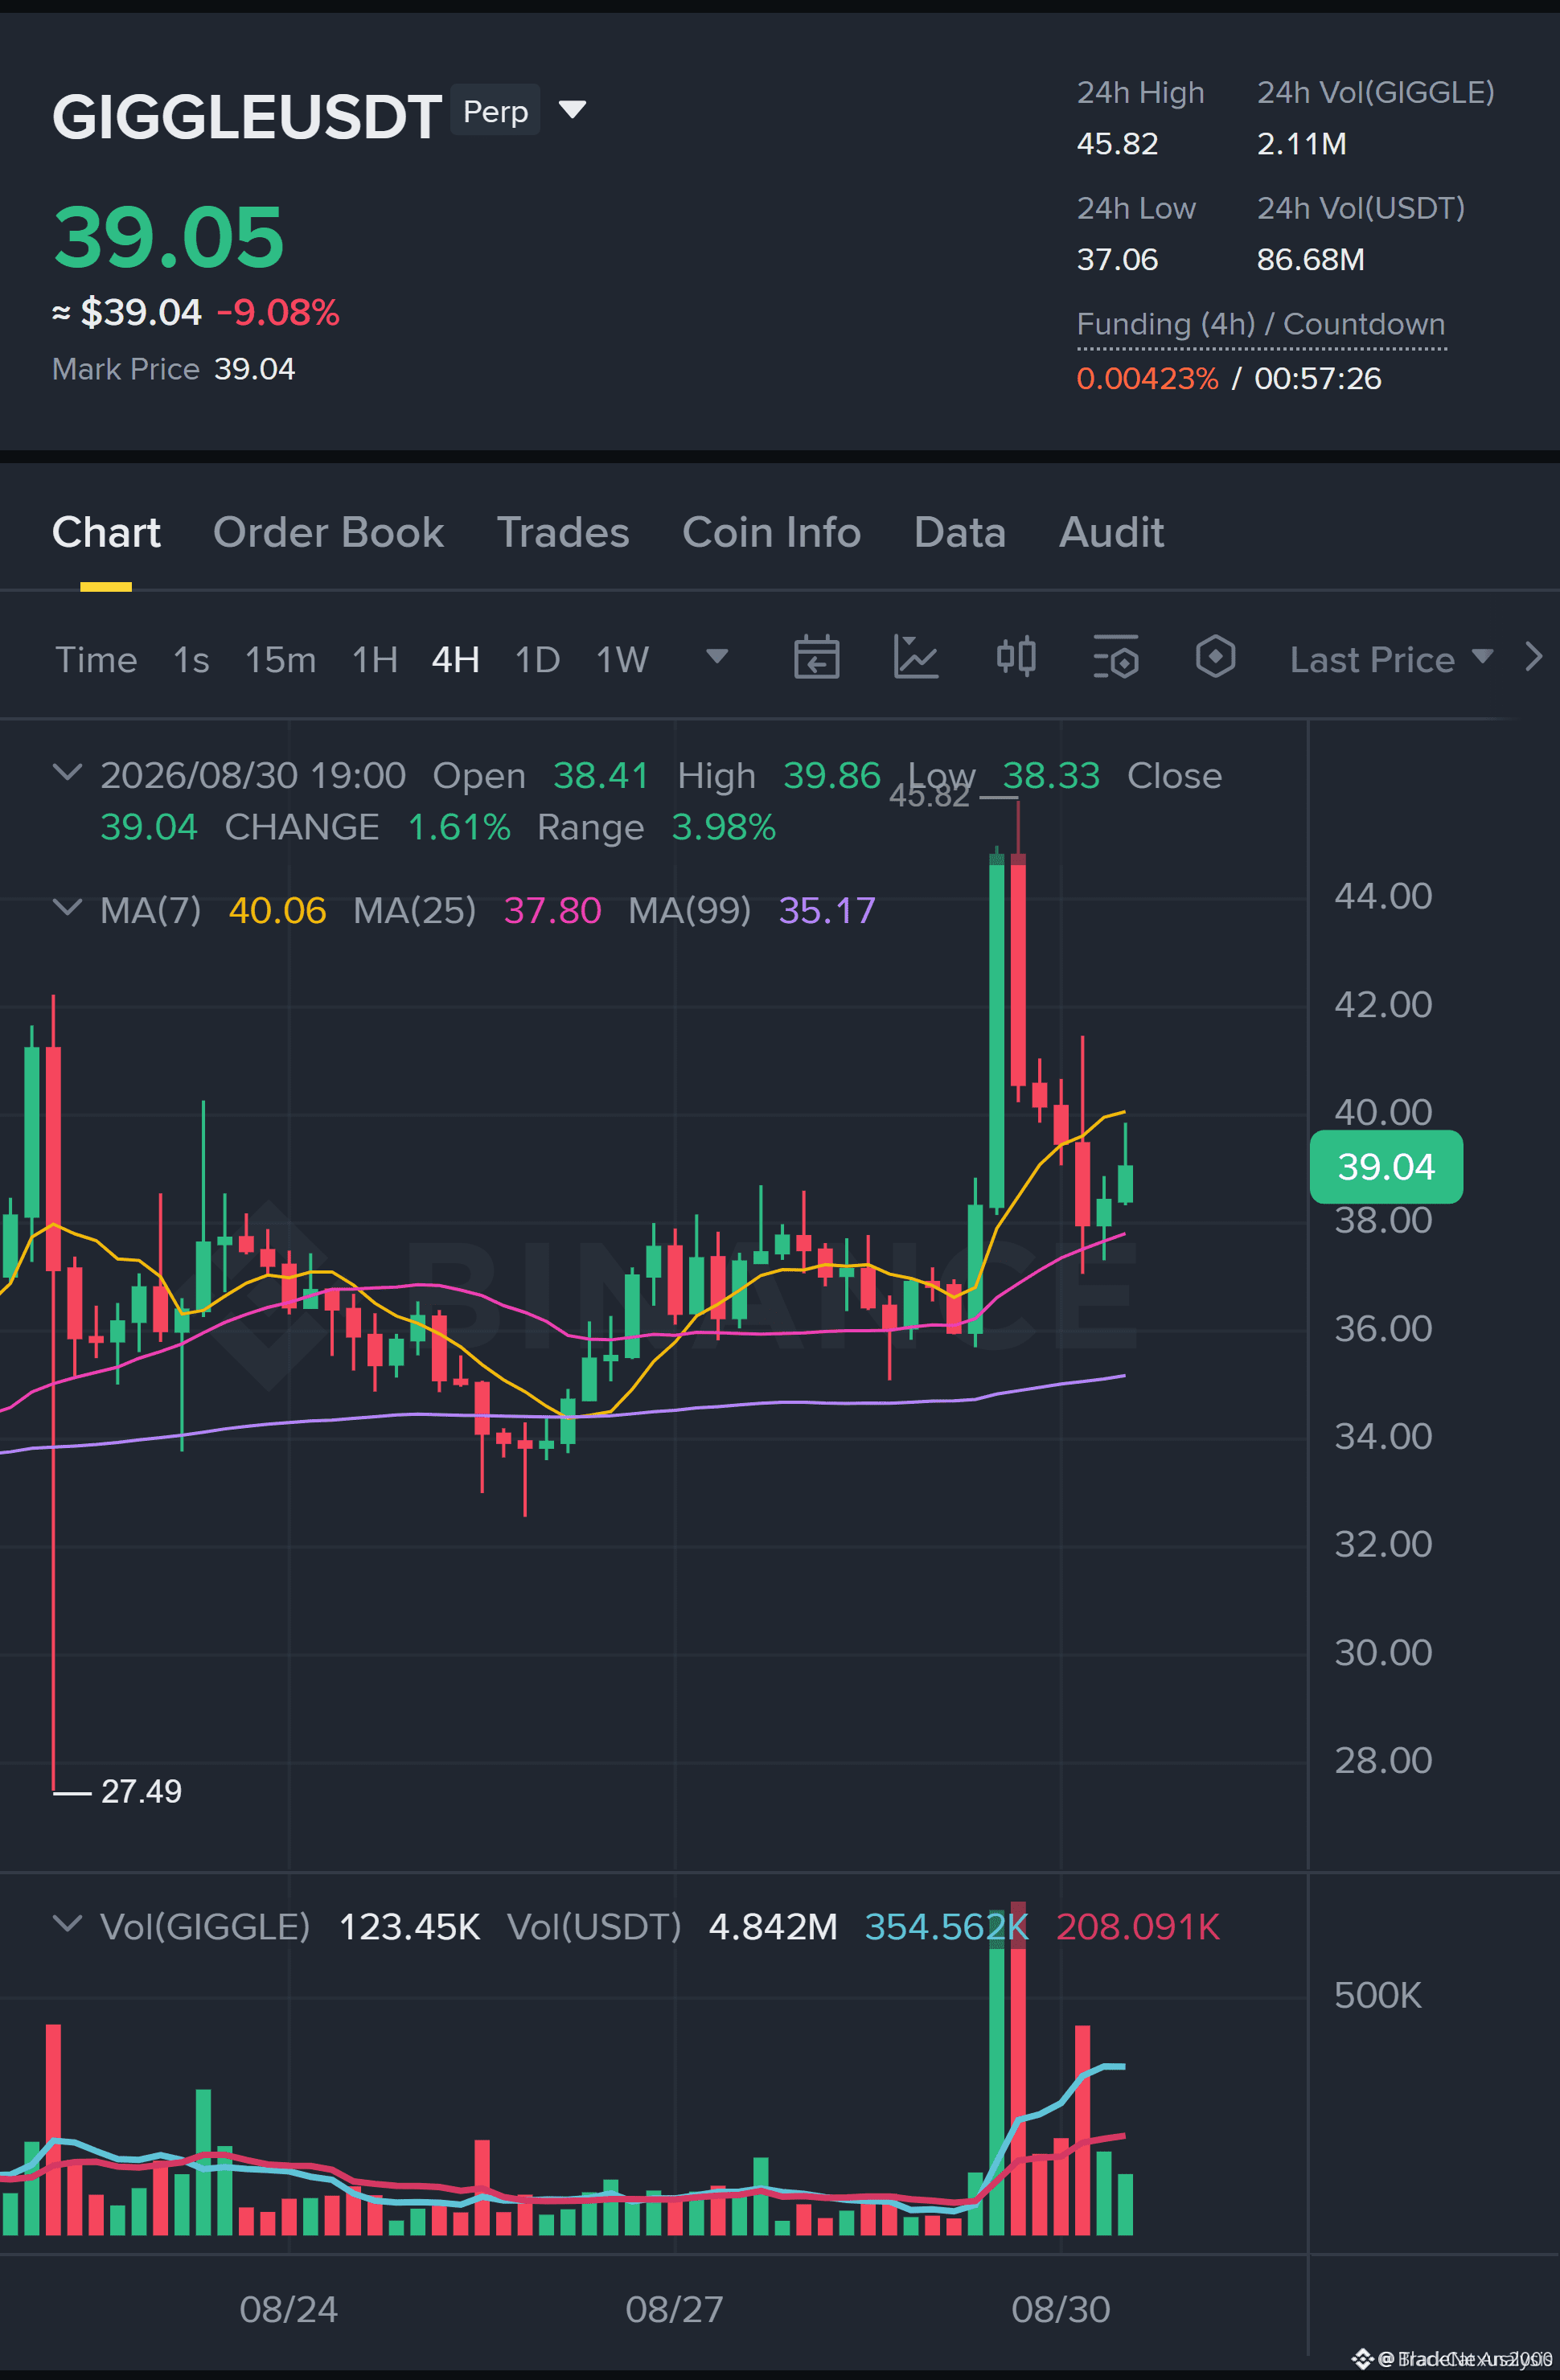Switch to the Data tab
The width and height of the screenshot is (1560, 2380).
click(x=959, y=532)
